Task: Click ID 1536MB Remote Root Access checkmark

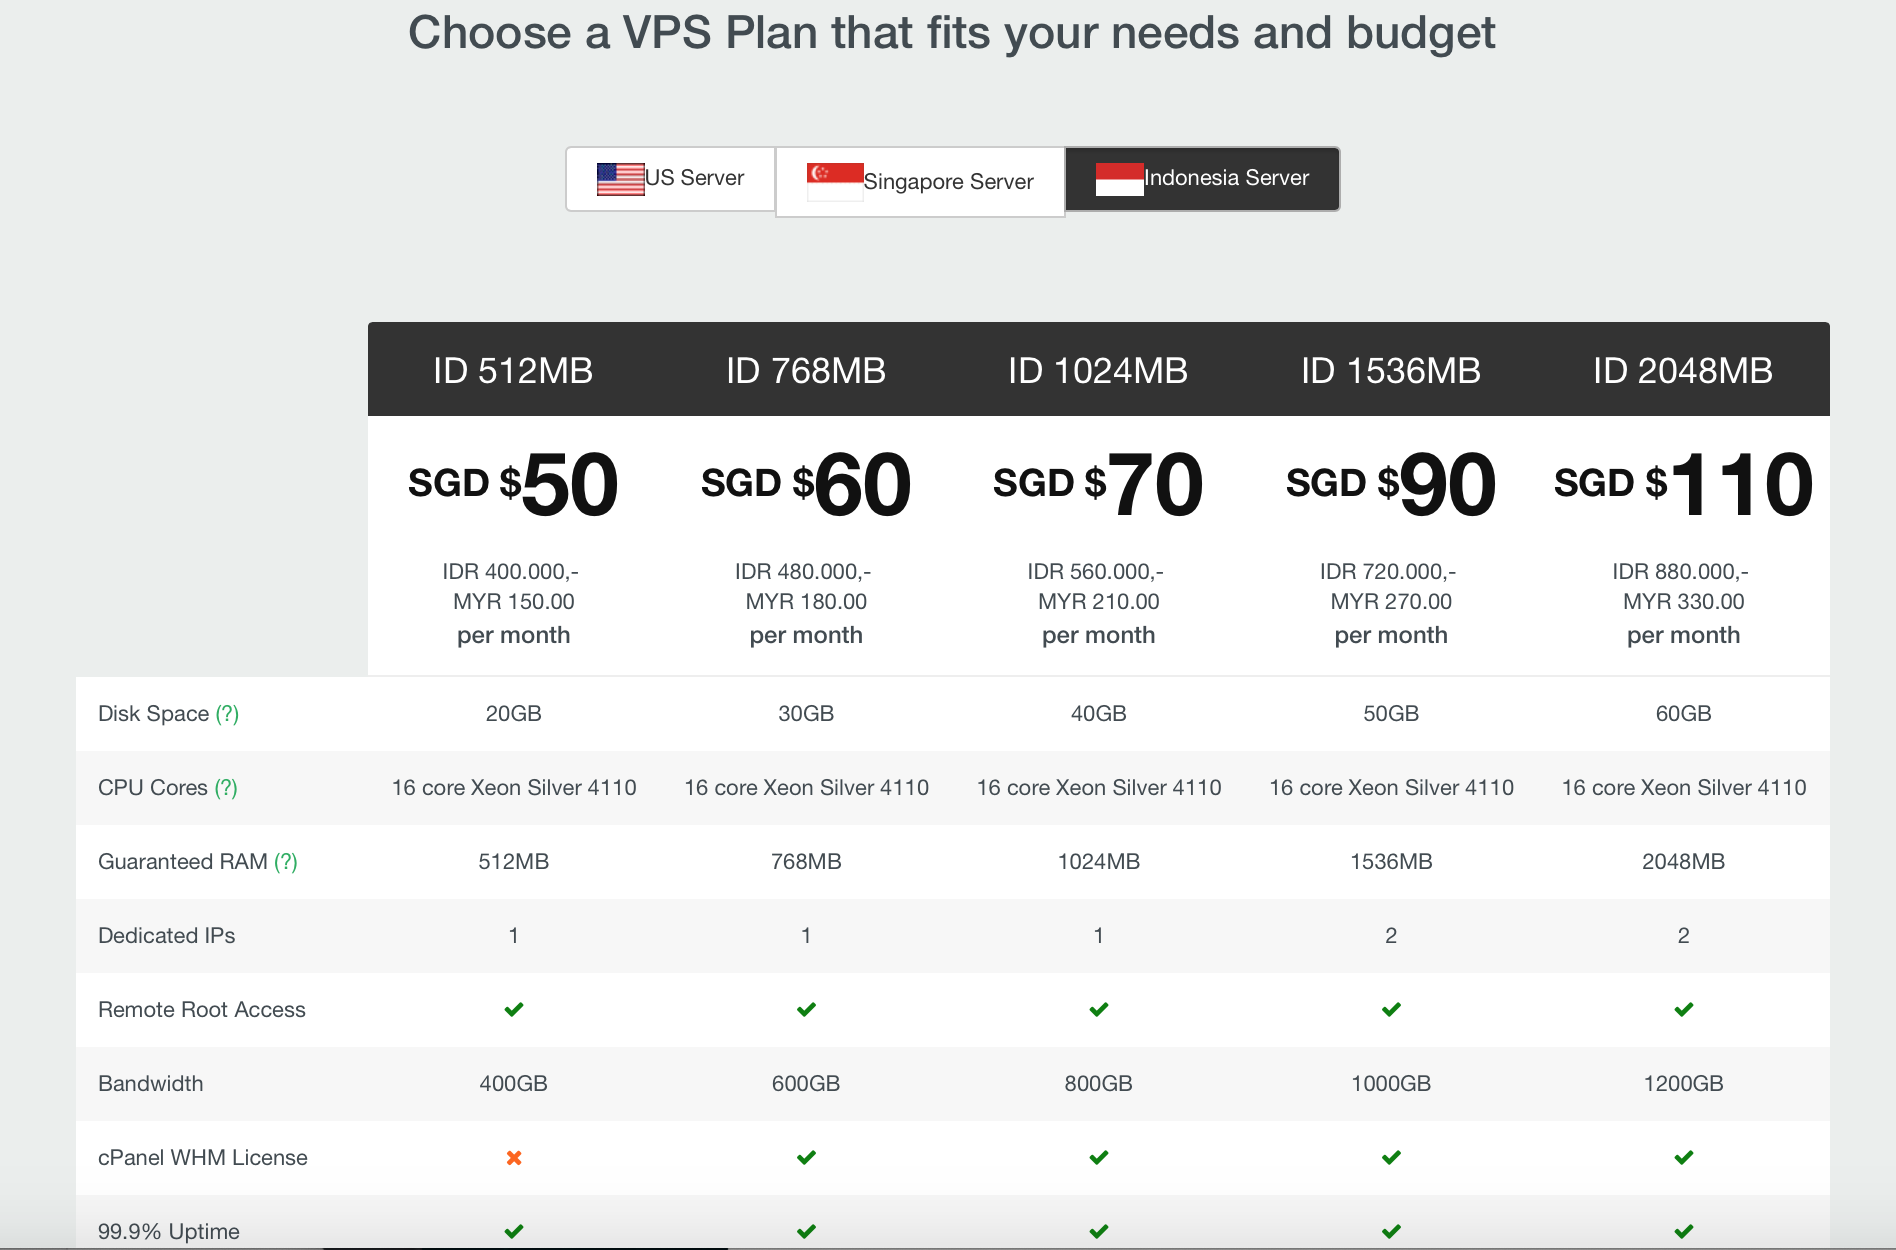Action: click(1391, 1010)
